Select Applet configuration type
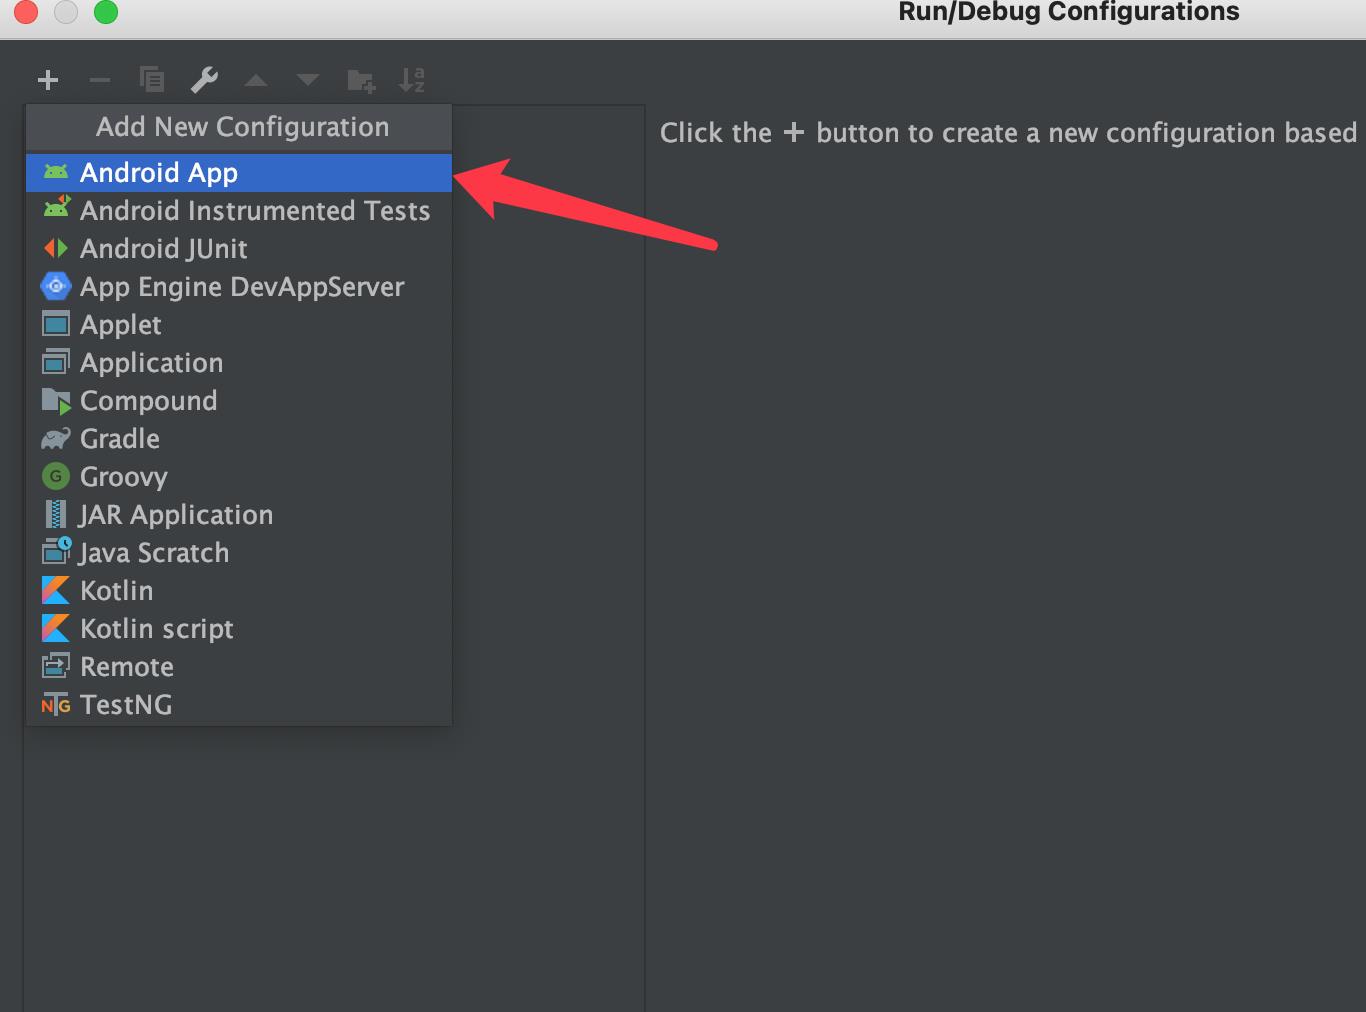1366x1012 pixels. pos(239,325)
